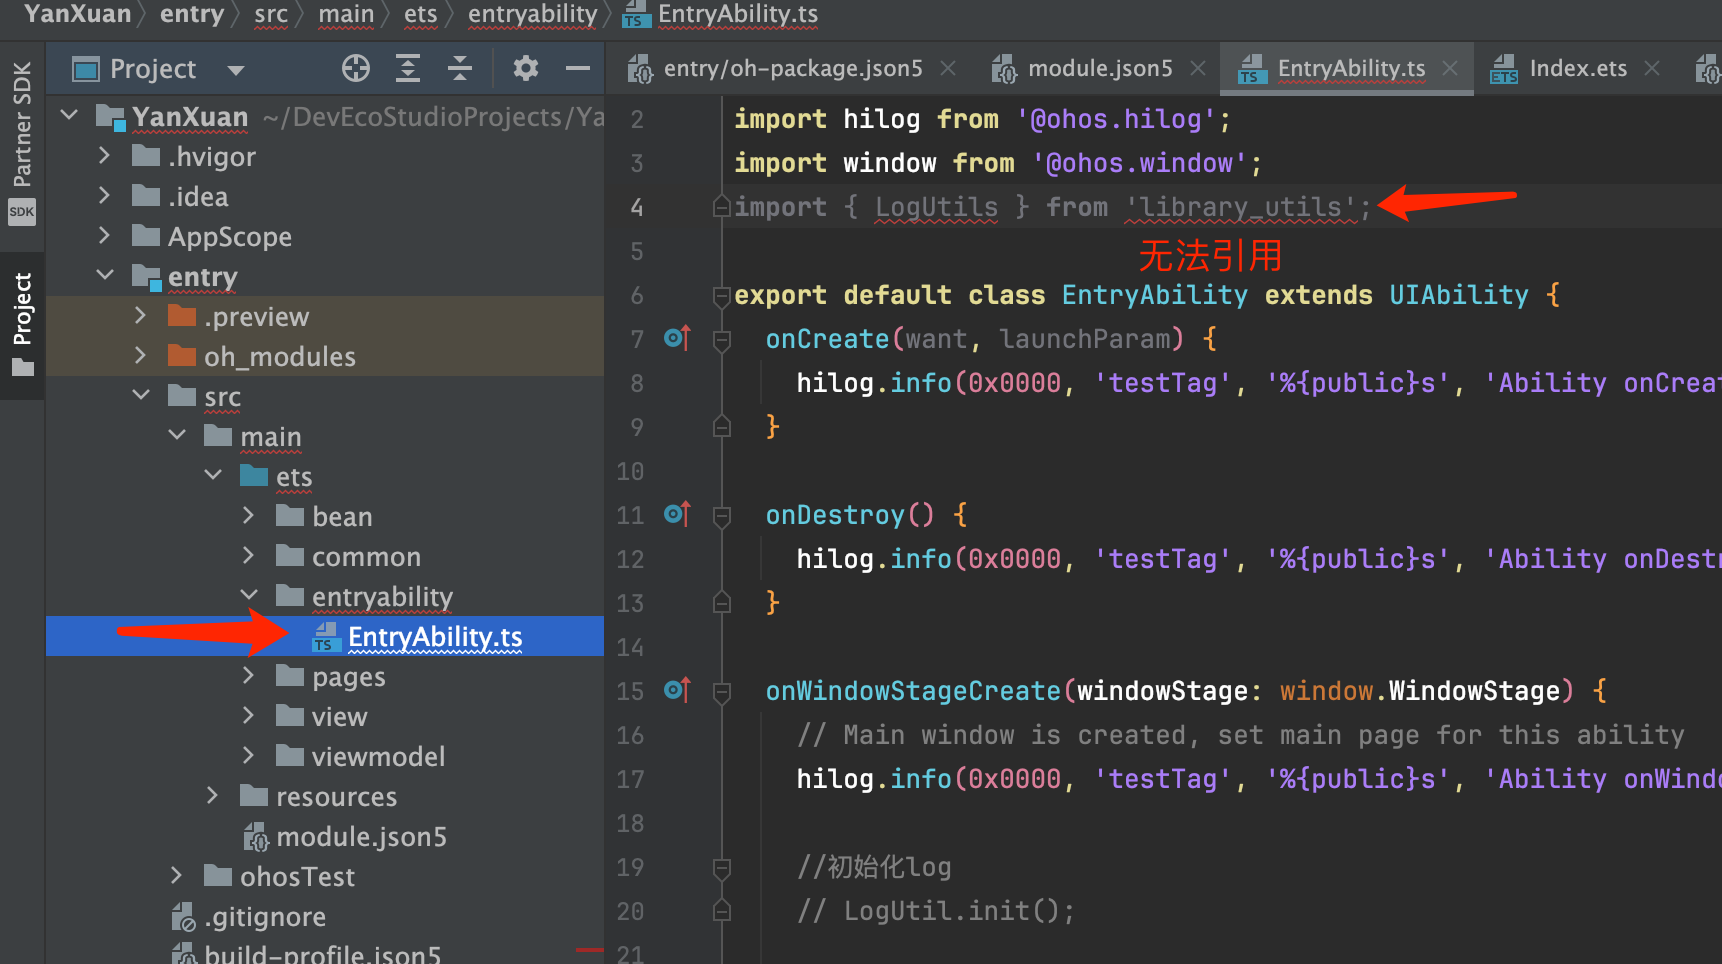Collapse the YanXuan project root

69,116
